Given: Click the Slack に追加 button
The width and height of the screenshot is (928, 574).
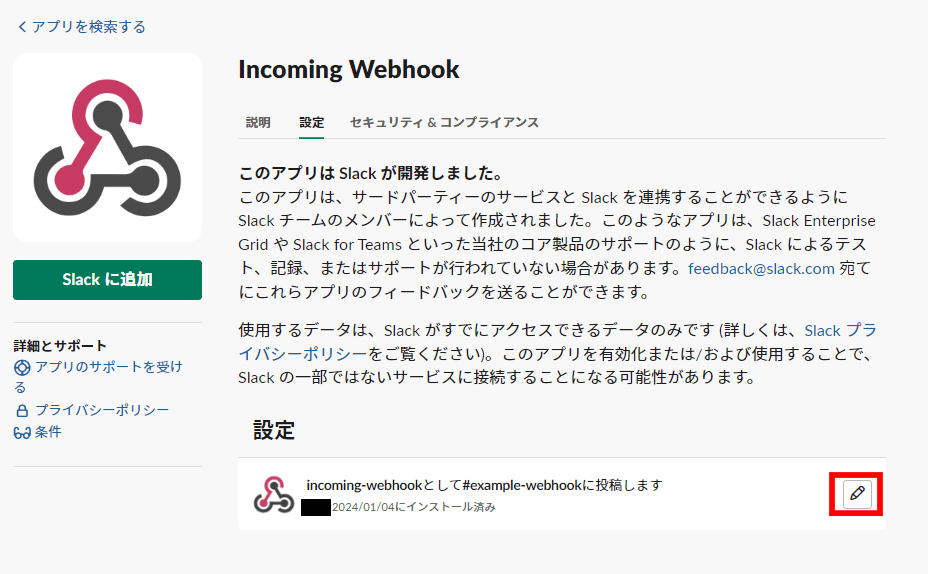Looking at the screenshot, I should pos(107,280).
